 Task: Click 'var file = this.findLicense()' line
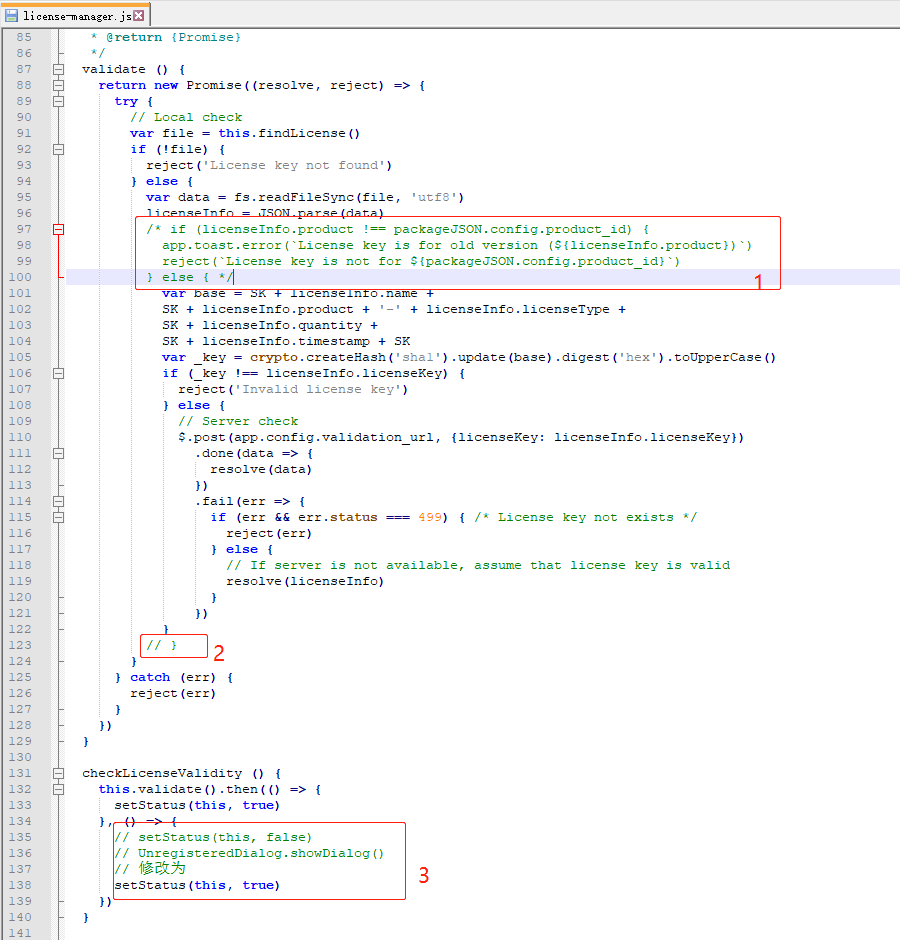(245, 133)
